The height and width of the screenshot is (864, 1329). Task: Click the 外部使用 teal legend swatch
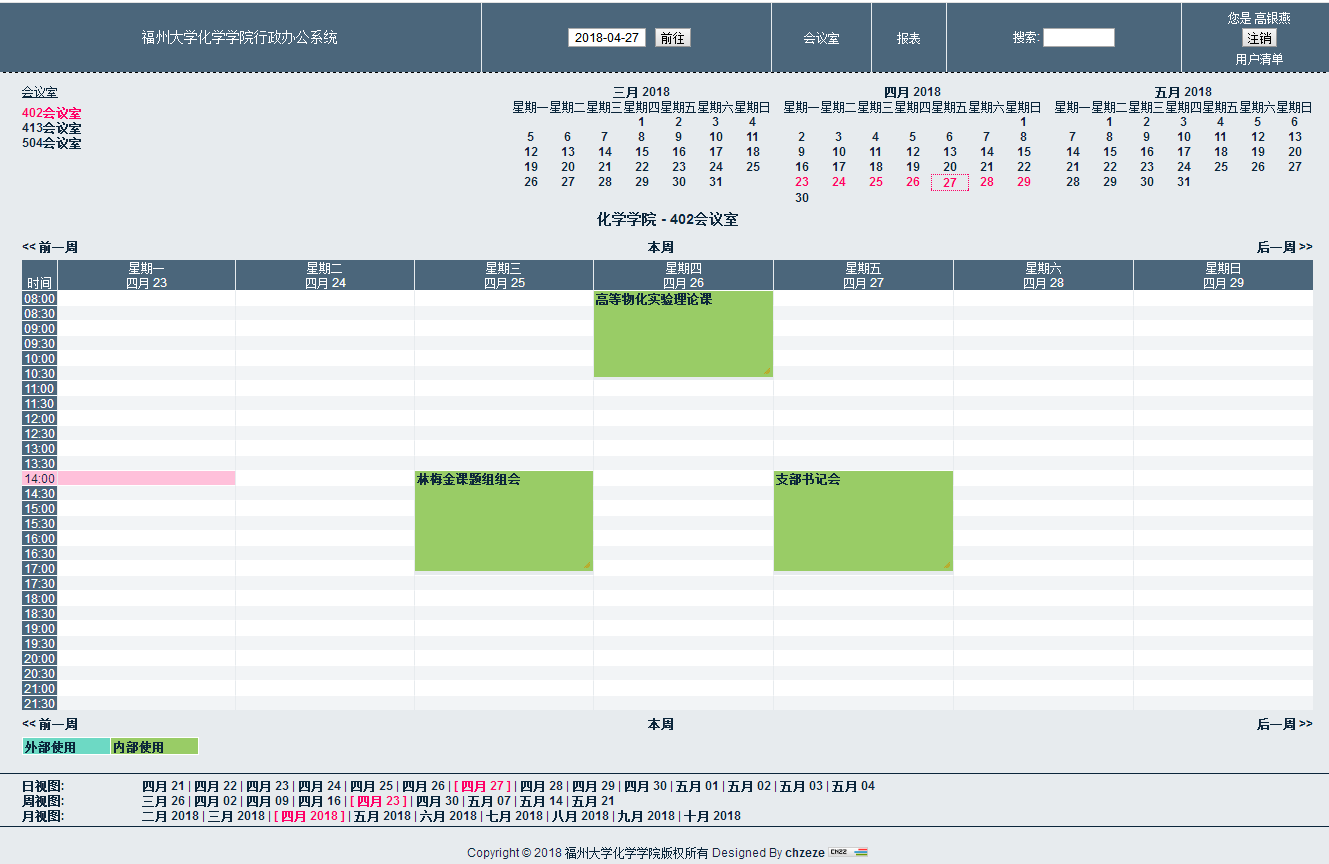(66, 747)
